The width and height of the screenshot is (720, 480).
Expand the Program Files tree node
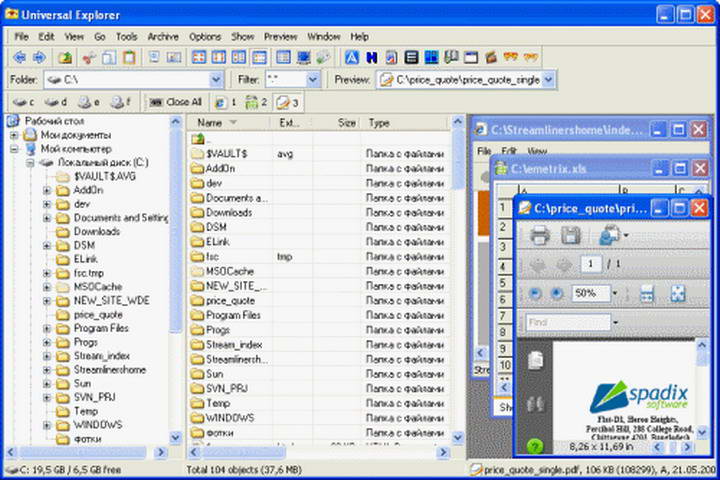point(47,328)
